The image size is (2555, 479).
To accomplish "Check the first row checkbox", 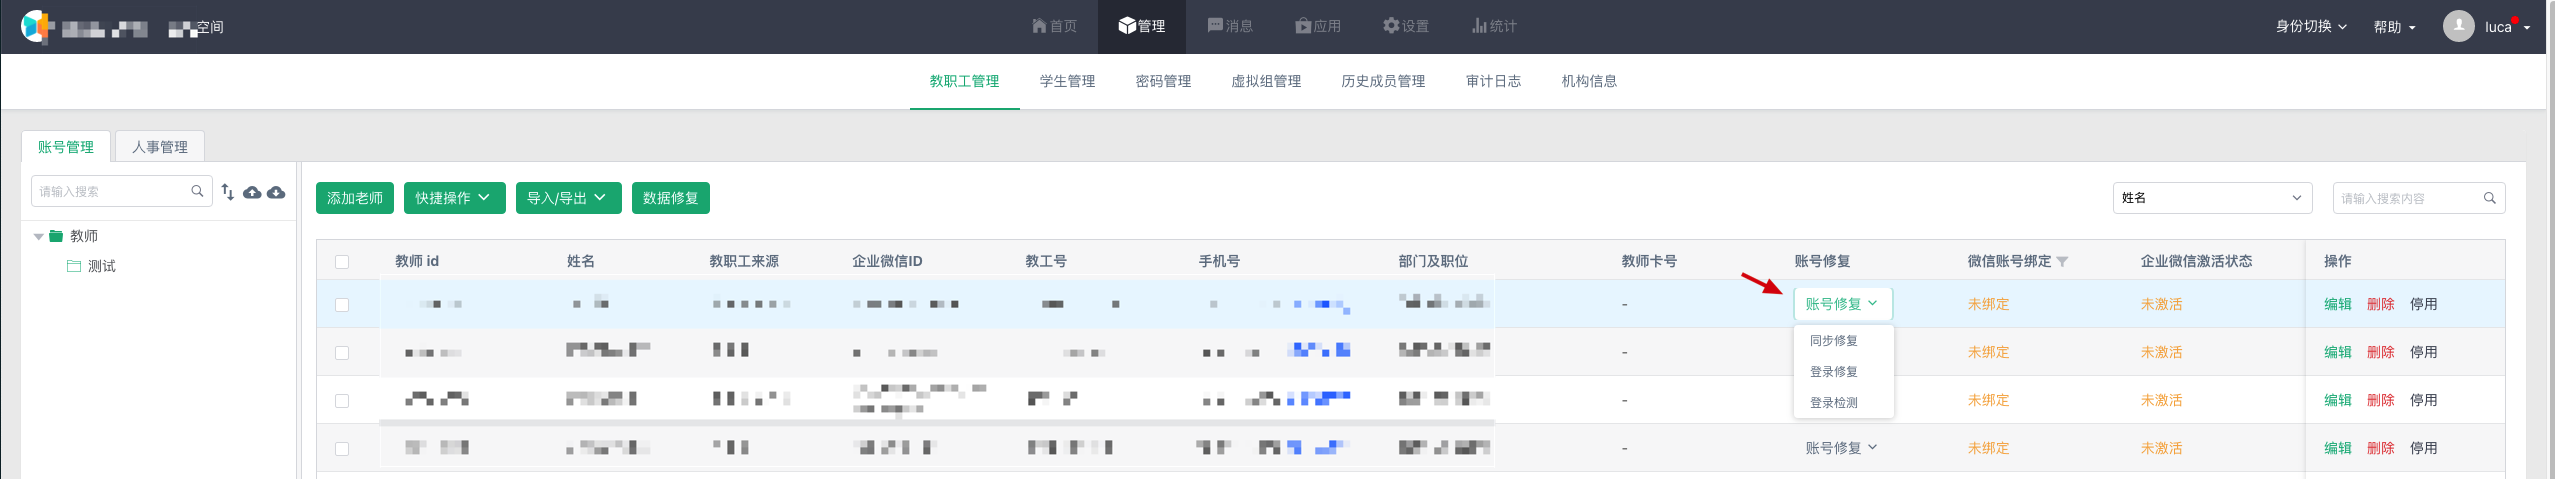I will (x=342, y=305).
